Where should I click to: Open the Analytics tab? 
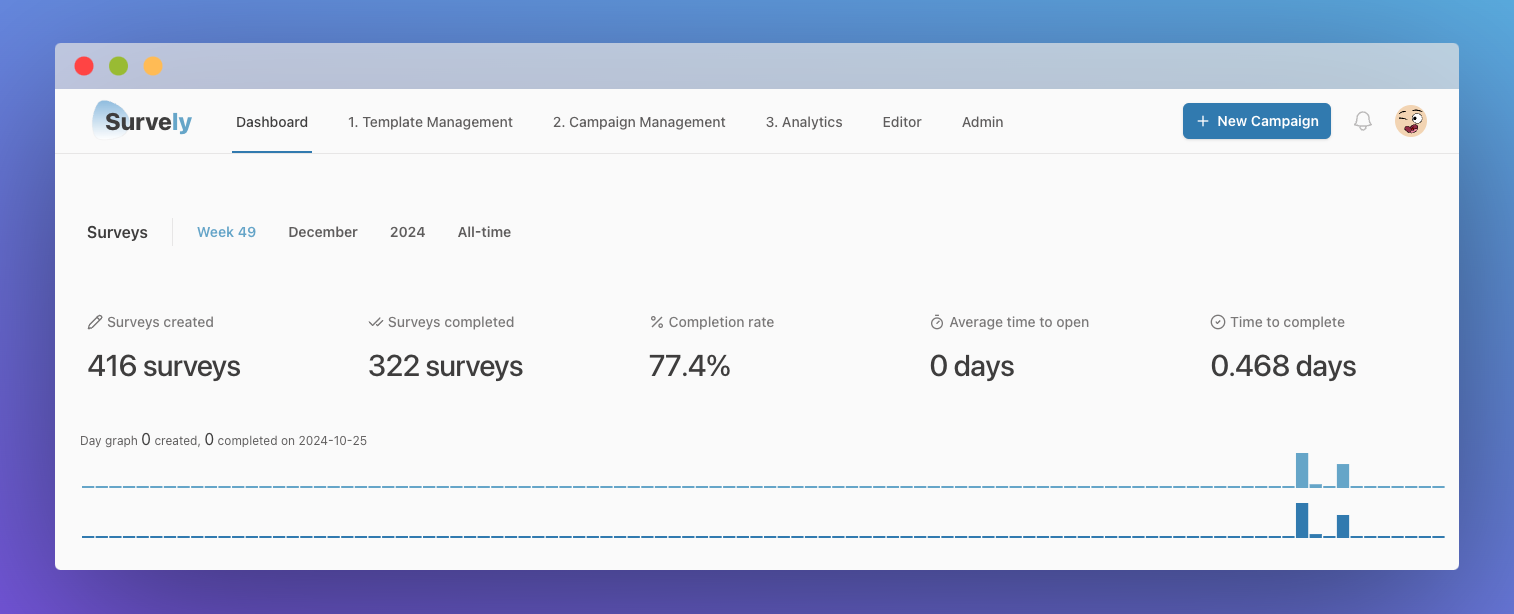(804, 122)
